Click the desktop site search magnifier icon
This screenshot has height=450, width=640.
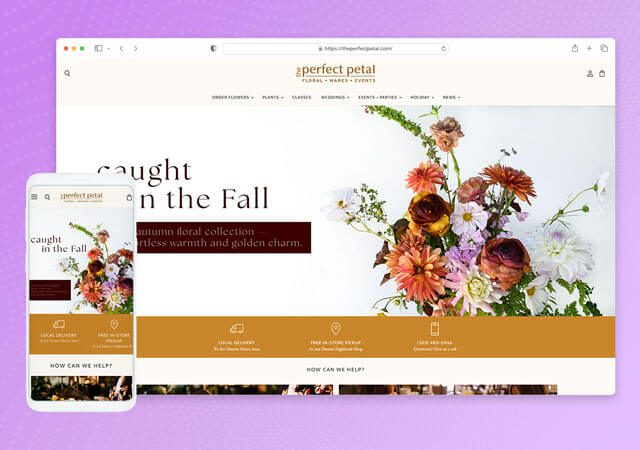pyautogui.click(x=68, y=73)
